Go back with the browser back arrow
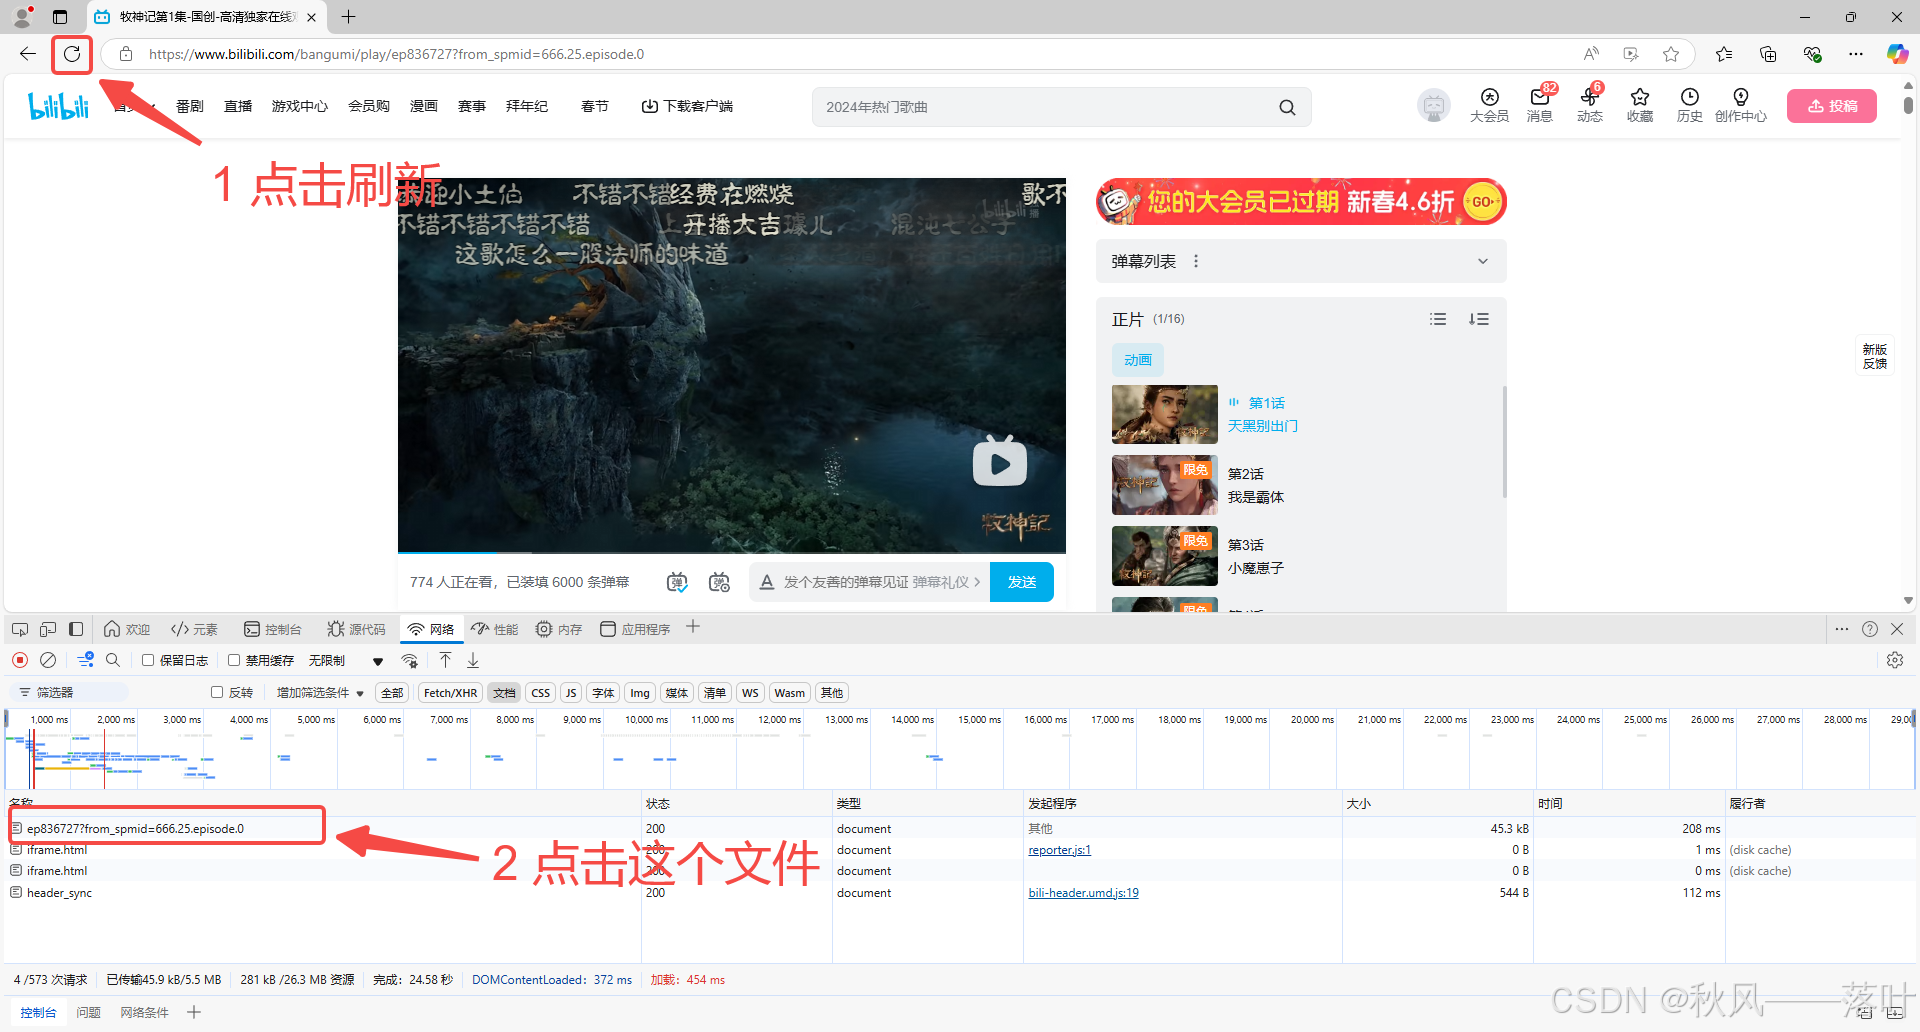Viewport: 1920px width, 1032px height. [x=28, y=54]
